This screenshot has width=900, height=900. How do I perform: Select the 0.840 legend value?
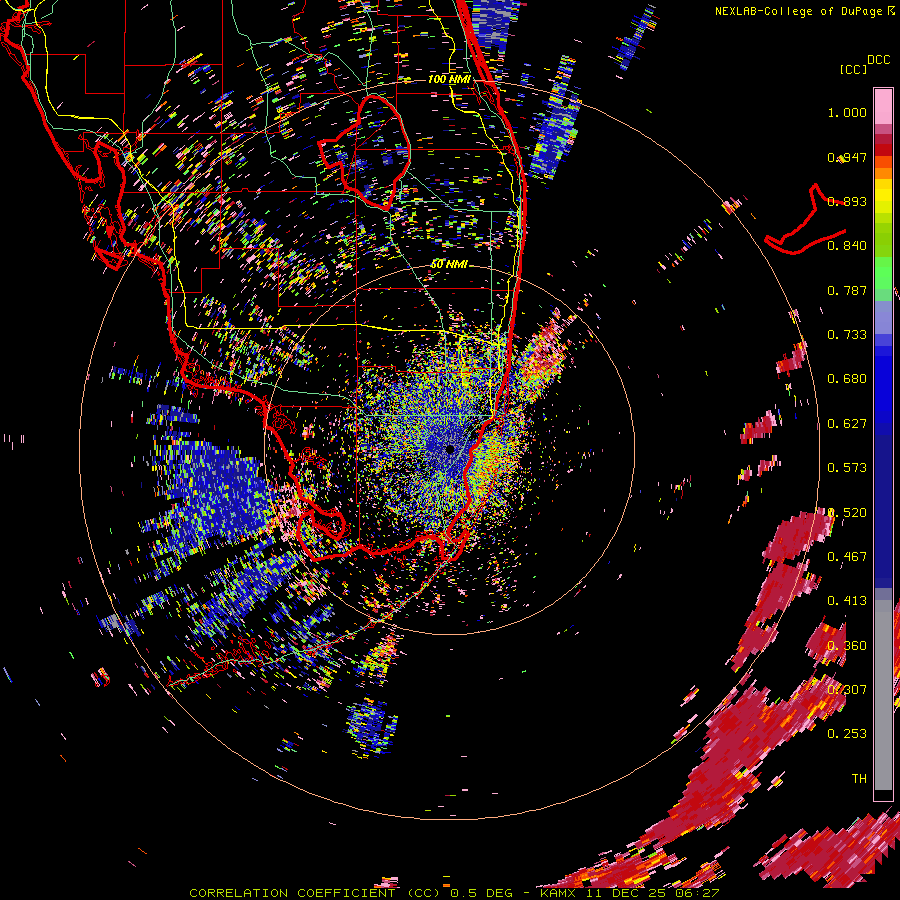(x=847, y=246)
